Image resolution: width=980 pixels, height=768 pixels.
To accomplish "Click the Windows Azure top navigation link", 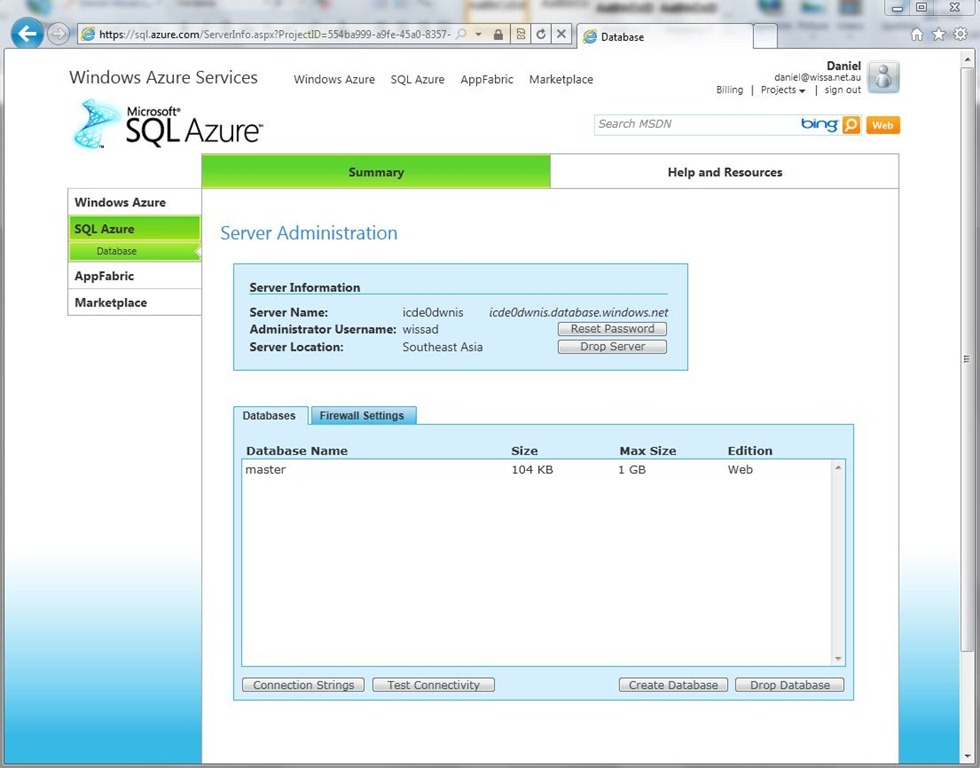I will tap(334, 79).
